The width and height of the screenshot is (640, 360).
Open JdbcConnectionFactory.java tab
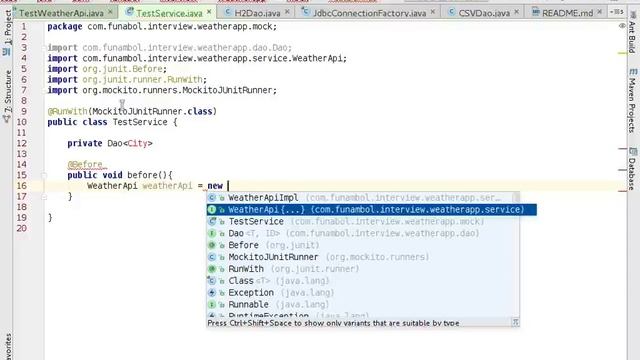(x=369, y=13)
